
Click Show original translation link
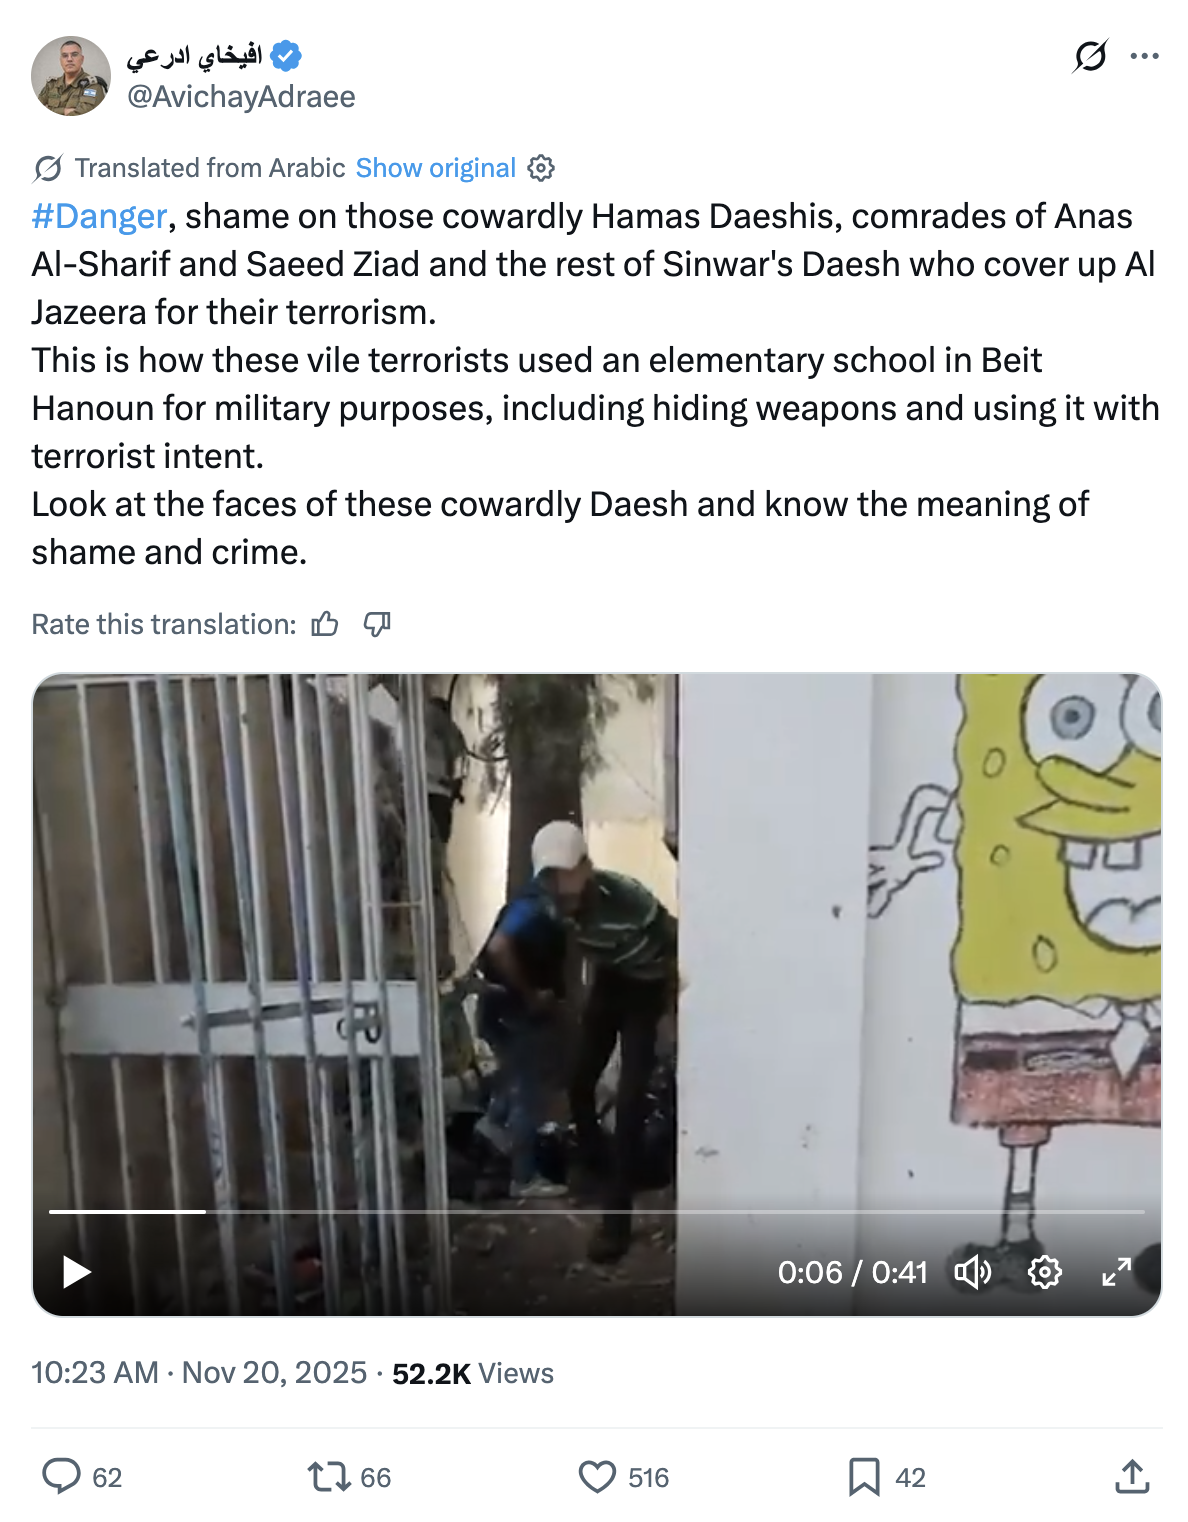[435, 168]
